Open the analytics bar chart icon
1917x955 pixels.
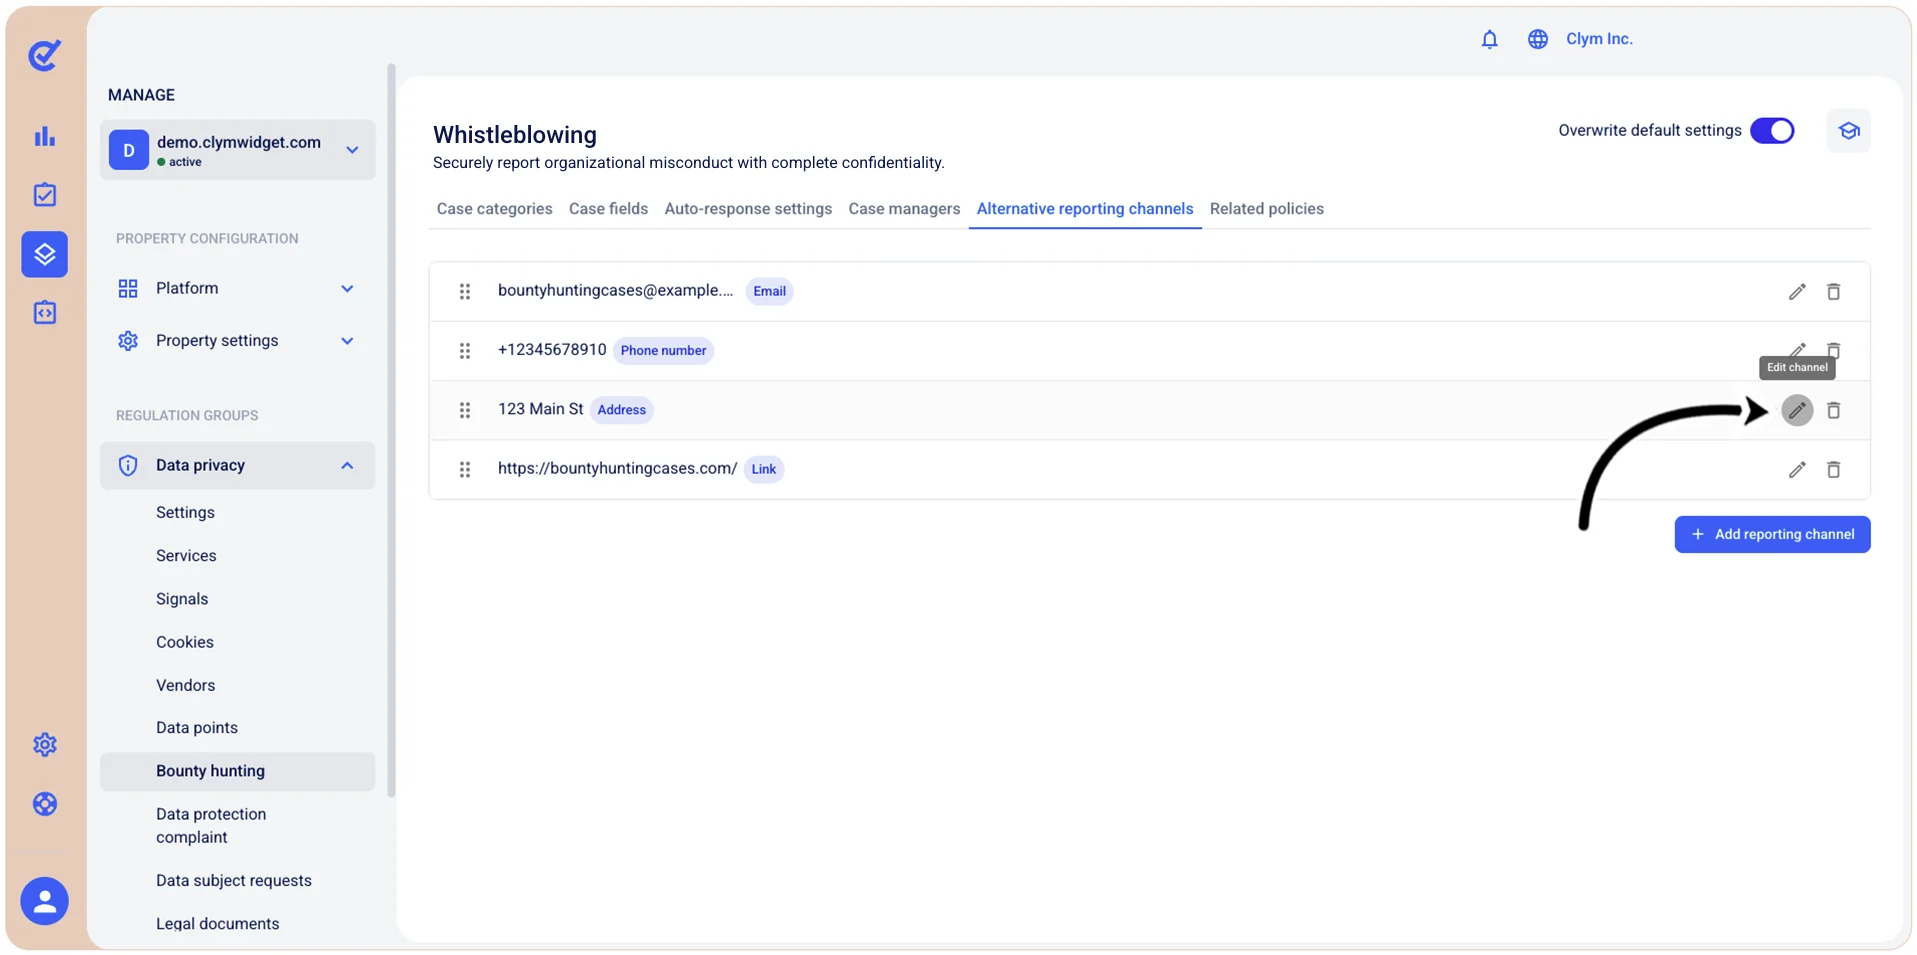[x=45, y=137]
